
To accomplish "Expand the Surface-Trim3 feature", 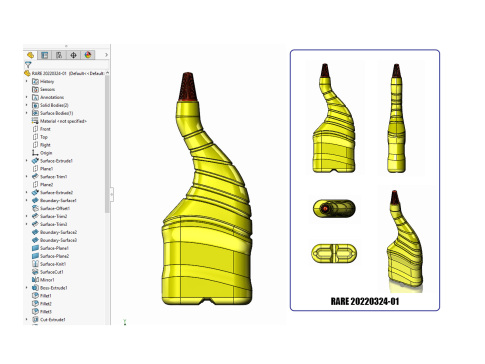I will pos(27,224).
